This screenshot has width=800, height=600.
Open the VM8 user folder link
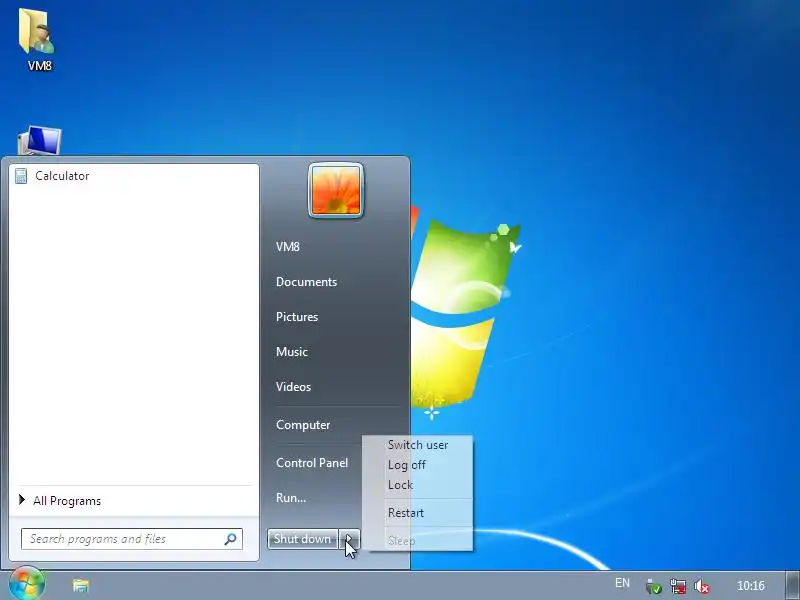(x=288, y=247)
